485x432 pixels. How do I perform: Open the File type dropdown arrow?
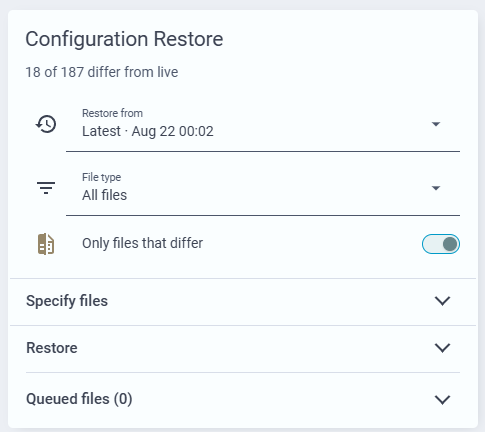point(436,188)
